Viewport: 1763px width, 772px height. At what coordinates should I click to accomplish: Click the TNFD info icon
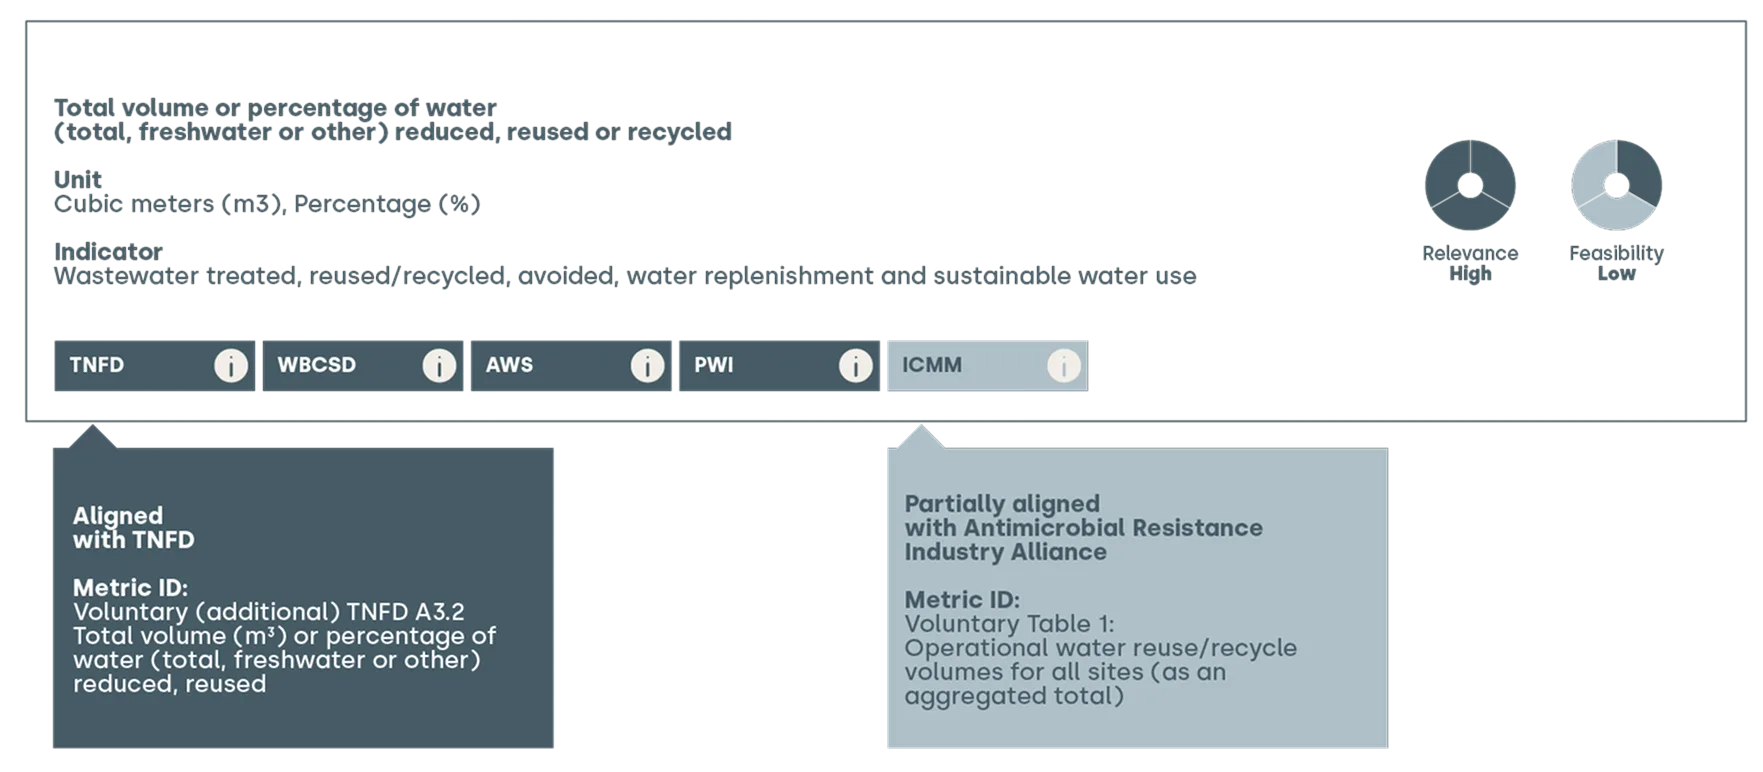[231, 366]
